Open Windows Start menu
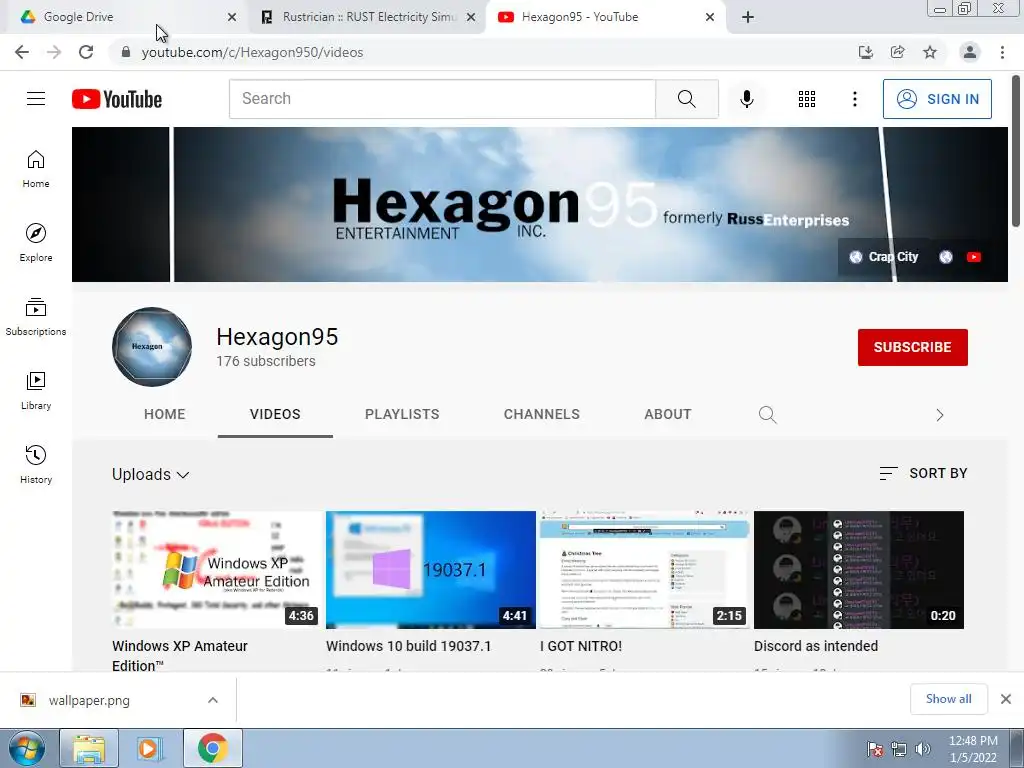This screenshot has height=768, width=1024. pos(26,748)
